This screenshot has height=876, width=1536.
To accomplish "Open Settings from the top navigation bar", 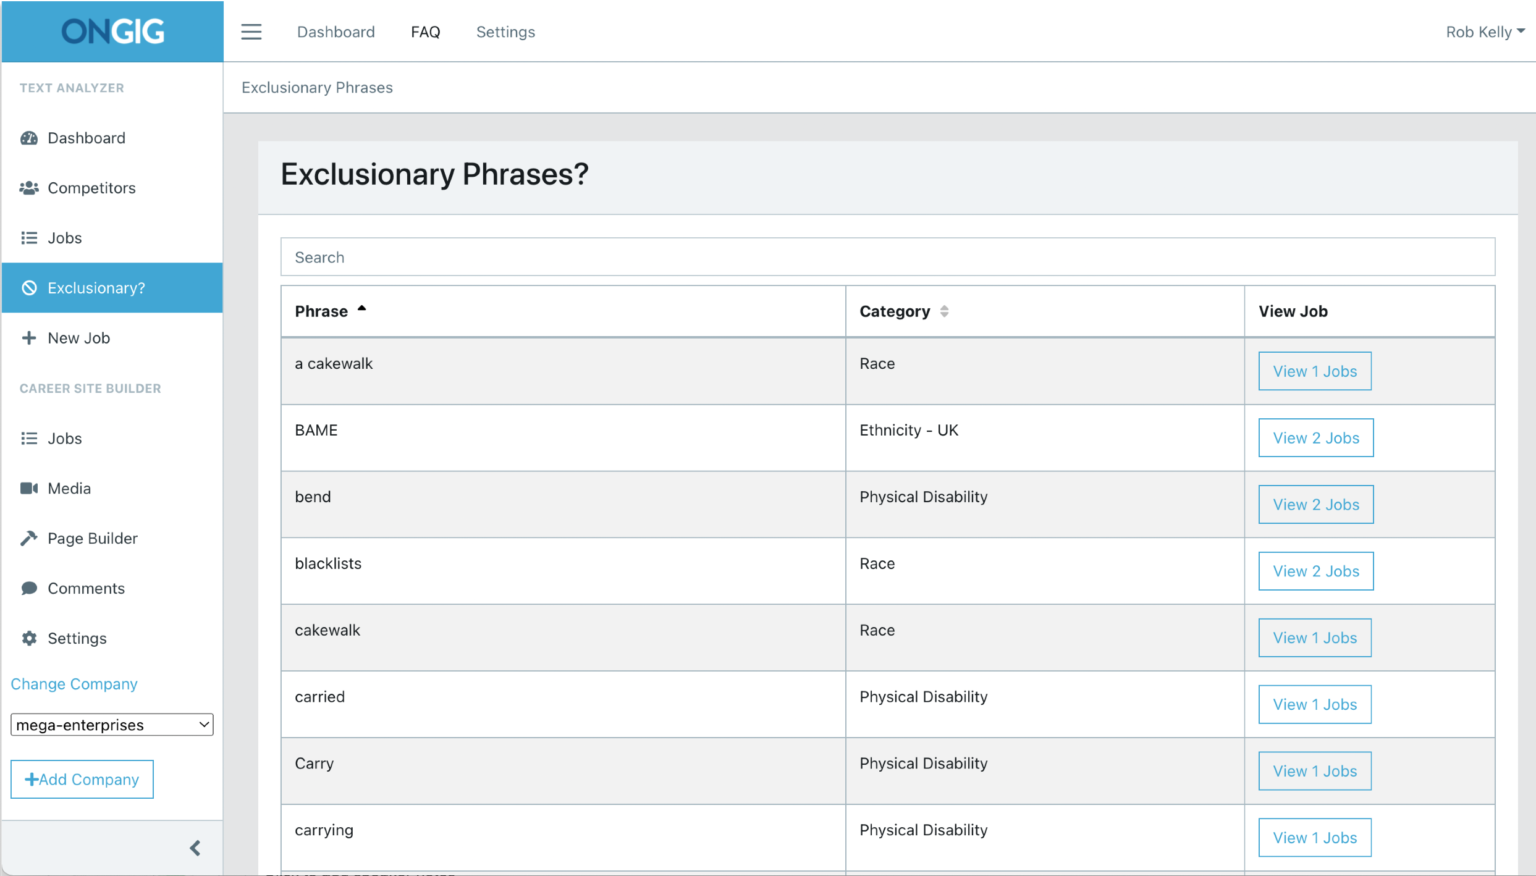I will [x=505, y=31].
